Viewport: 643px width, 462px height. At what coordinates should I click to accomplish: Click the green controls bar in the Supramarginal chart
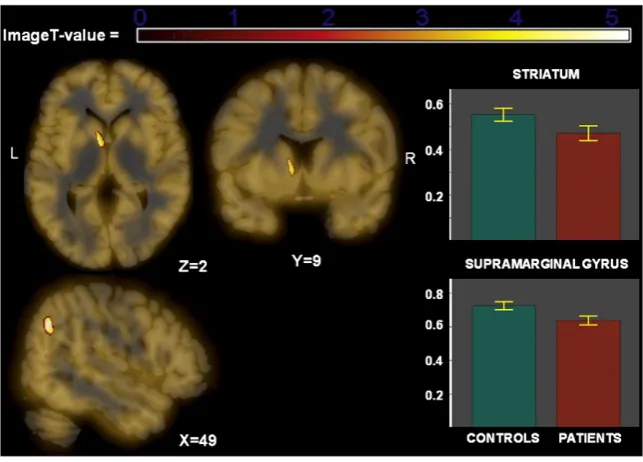[x=504, y=366]
